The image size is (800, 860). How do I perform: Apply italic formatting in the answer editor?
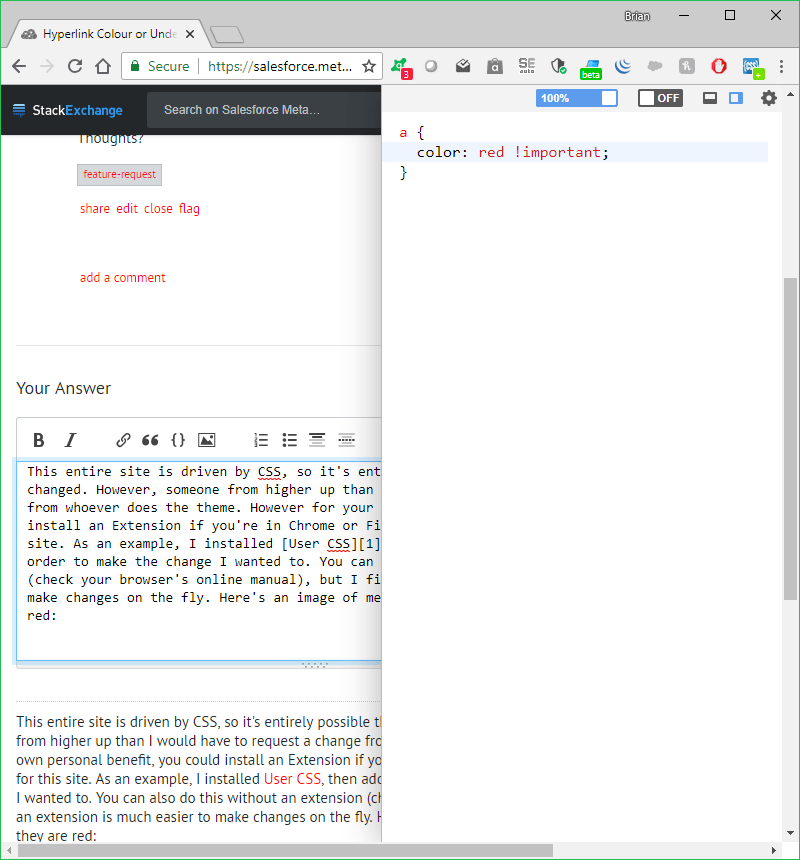(x=70, y=440)
